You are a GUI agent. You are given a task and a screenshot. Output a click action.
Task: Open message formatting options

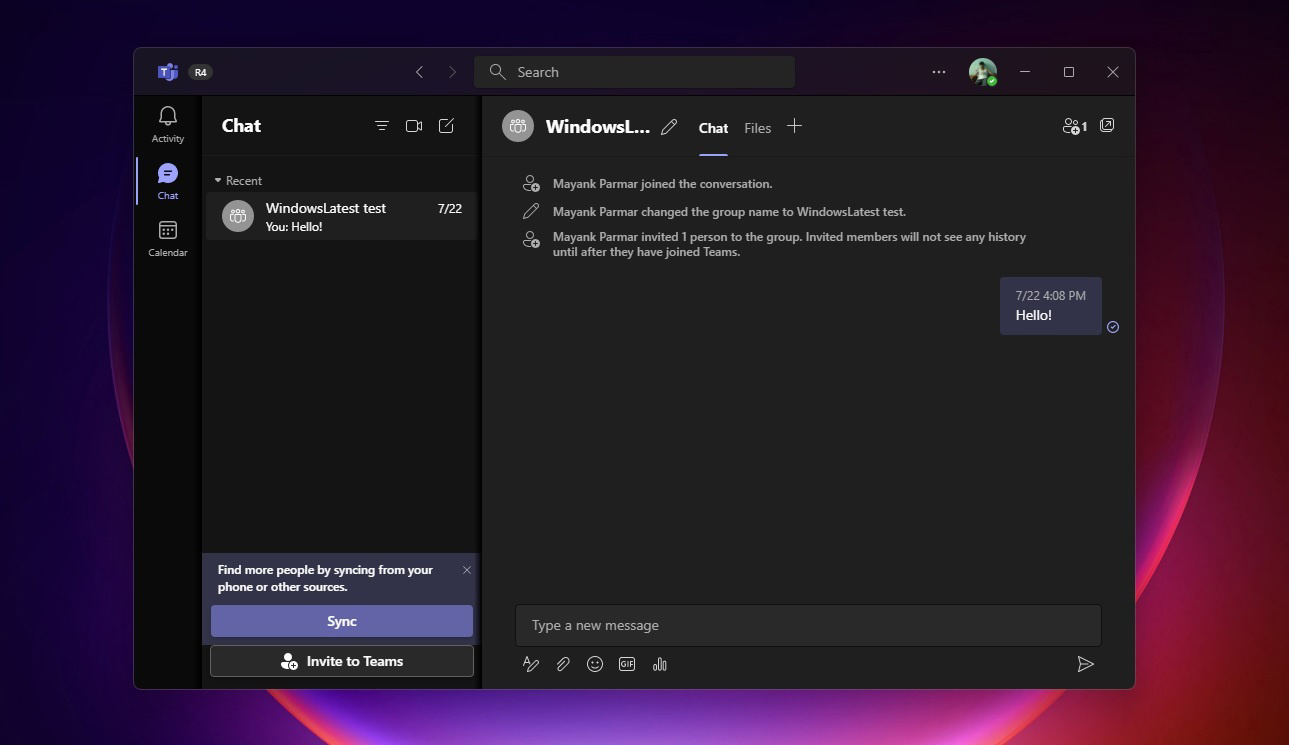click(531, 664)
